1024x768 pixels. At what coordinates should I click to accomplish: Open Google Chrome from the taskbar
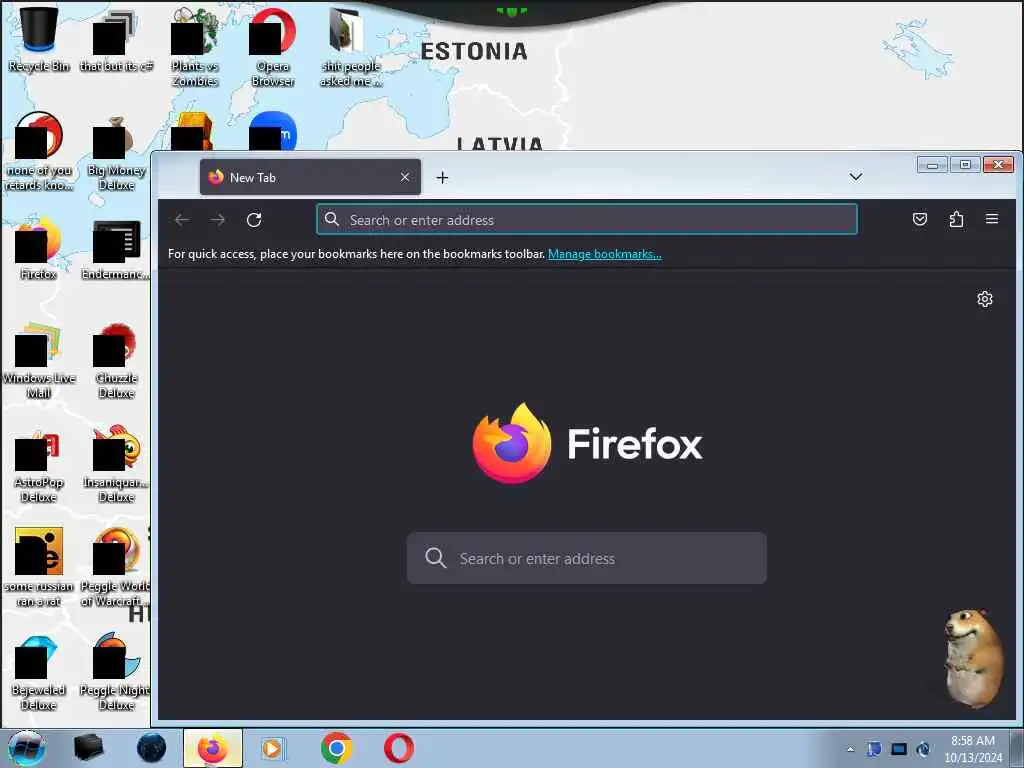tap(337, 748)
